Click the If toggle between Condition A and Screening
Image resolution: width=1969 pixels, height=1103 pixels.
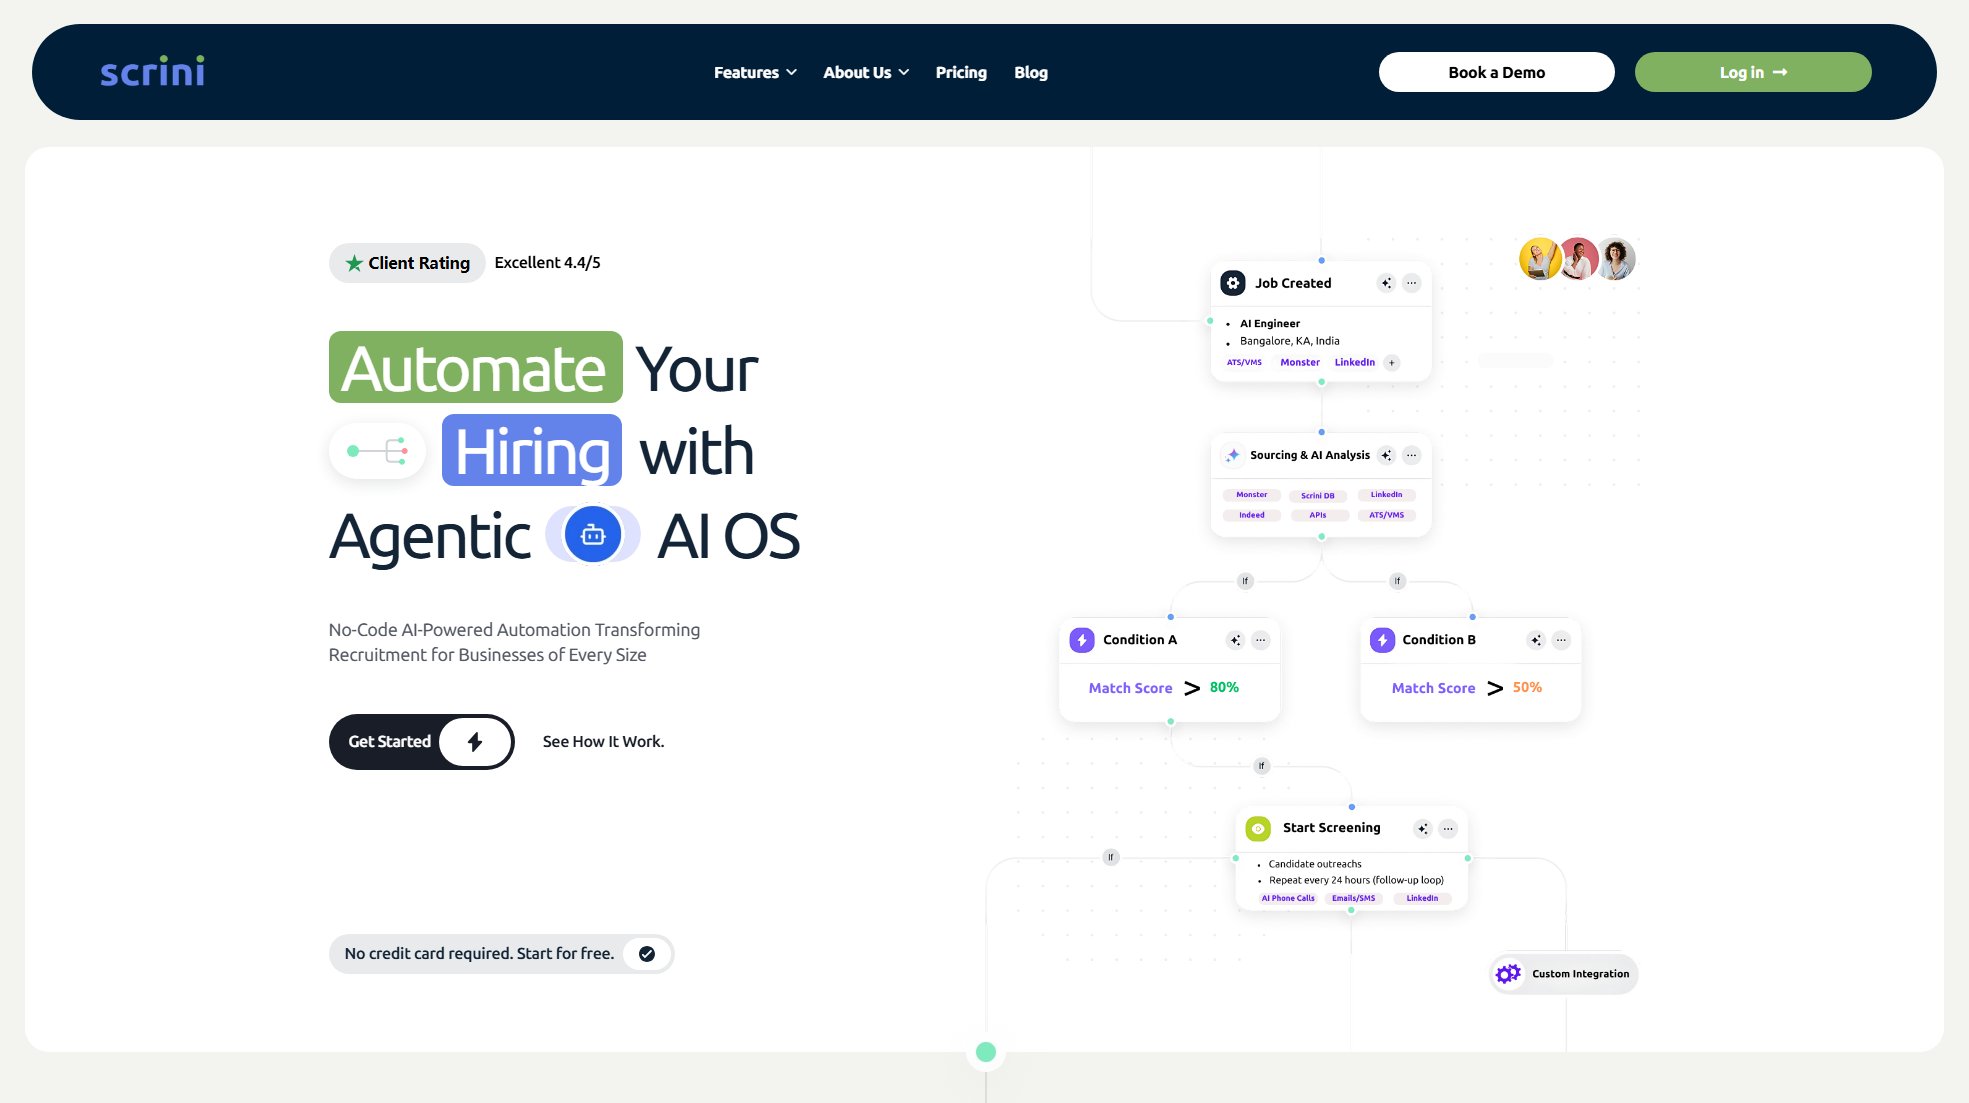(1261, 766)
